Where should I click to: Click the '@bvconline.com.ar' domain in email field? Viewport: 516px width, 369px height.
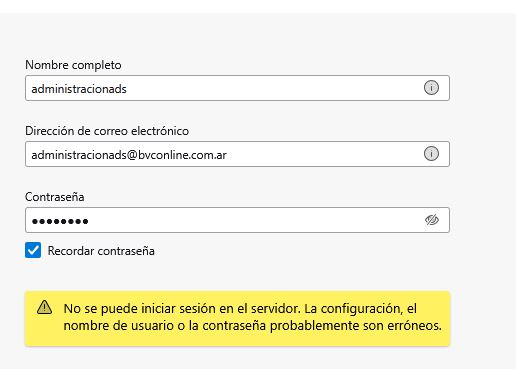[177, 155]
